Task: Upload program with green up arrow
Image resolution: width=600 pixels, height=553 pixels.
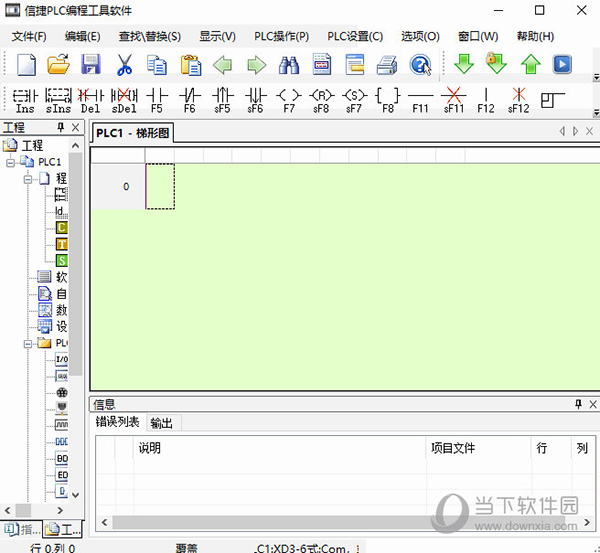Action: (530, 64)
